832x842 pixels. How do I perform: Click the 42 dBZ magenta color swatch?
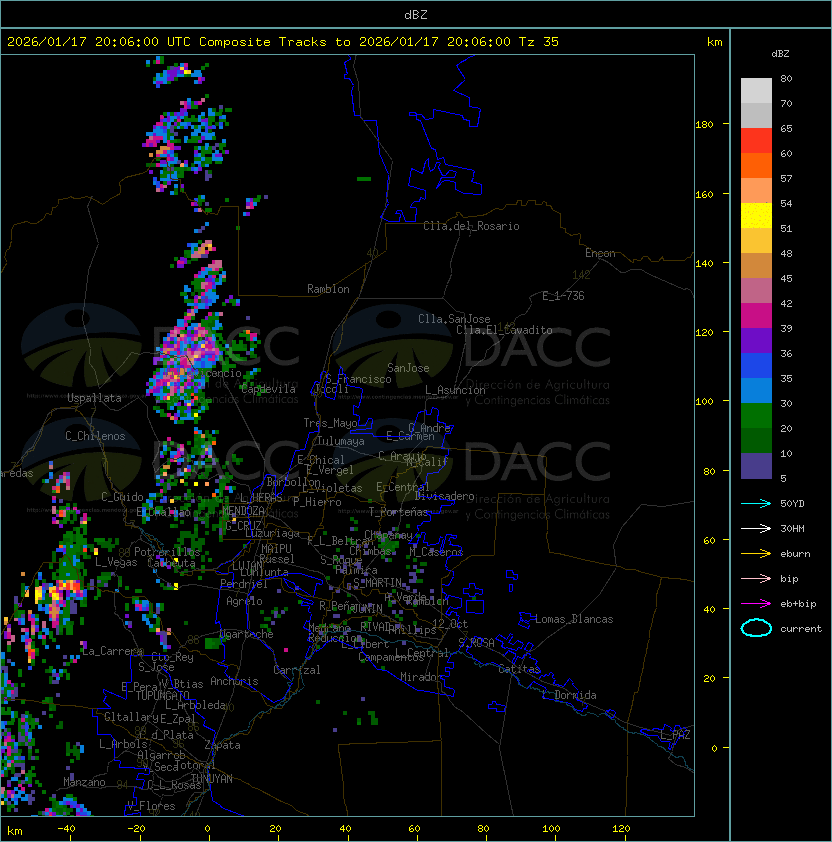756,315
